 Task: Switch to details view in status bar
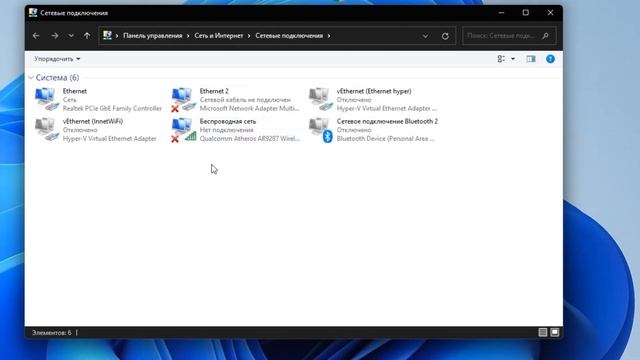(x=542, y=333)
